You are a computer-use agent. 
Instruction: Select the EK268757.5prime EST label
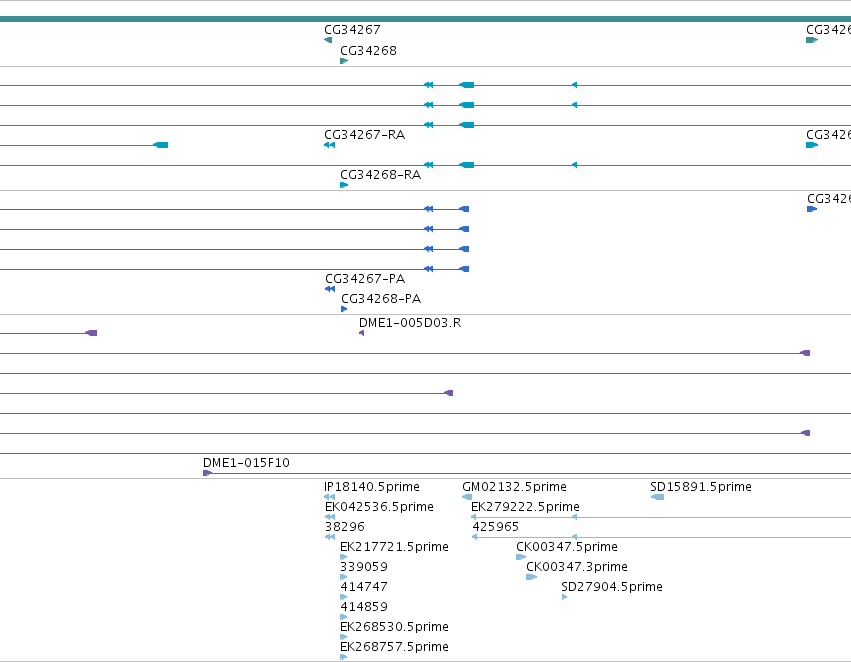pos(394,646)
